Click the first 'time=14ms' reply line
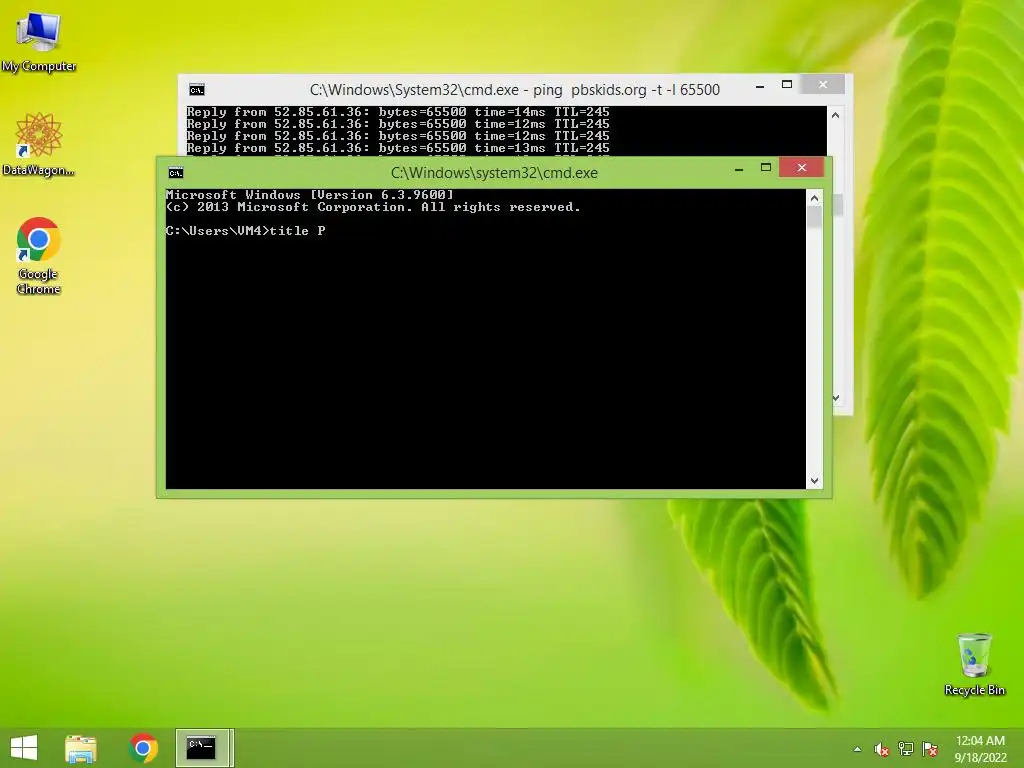 (x=398, y=112)
